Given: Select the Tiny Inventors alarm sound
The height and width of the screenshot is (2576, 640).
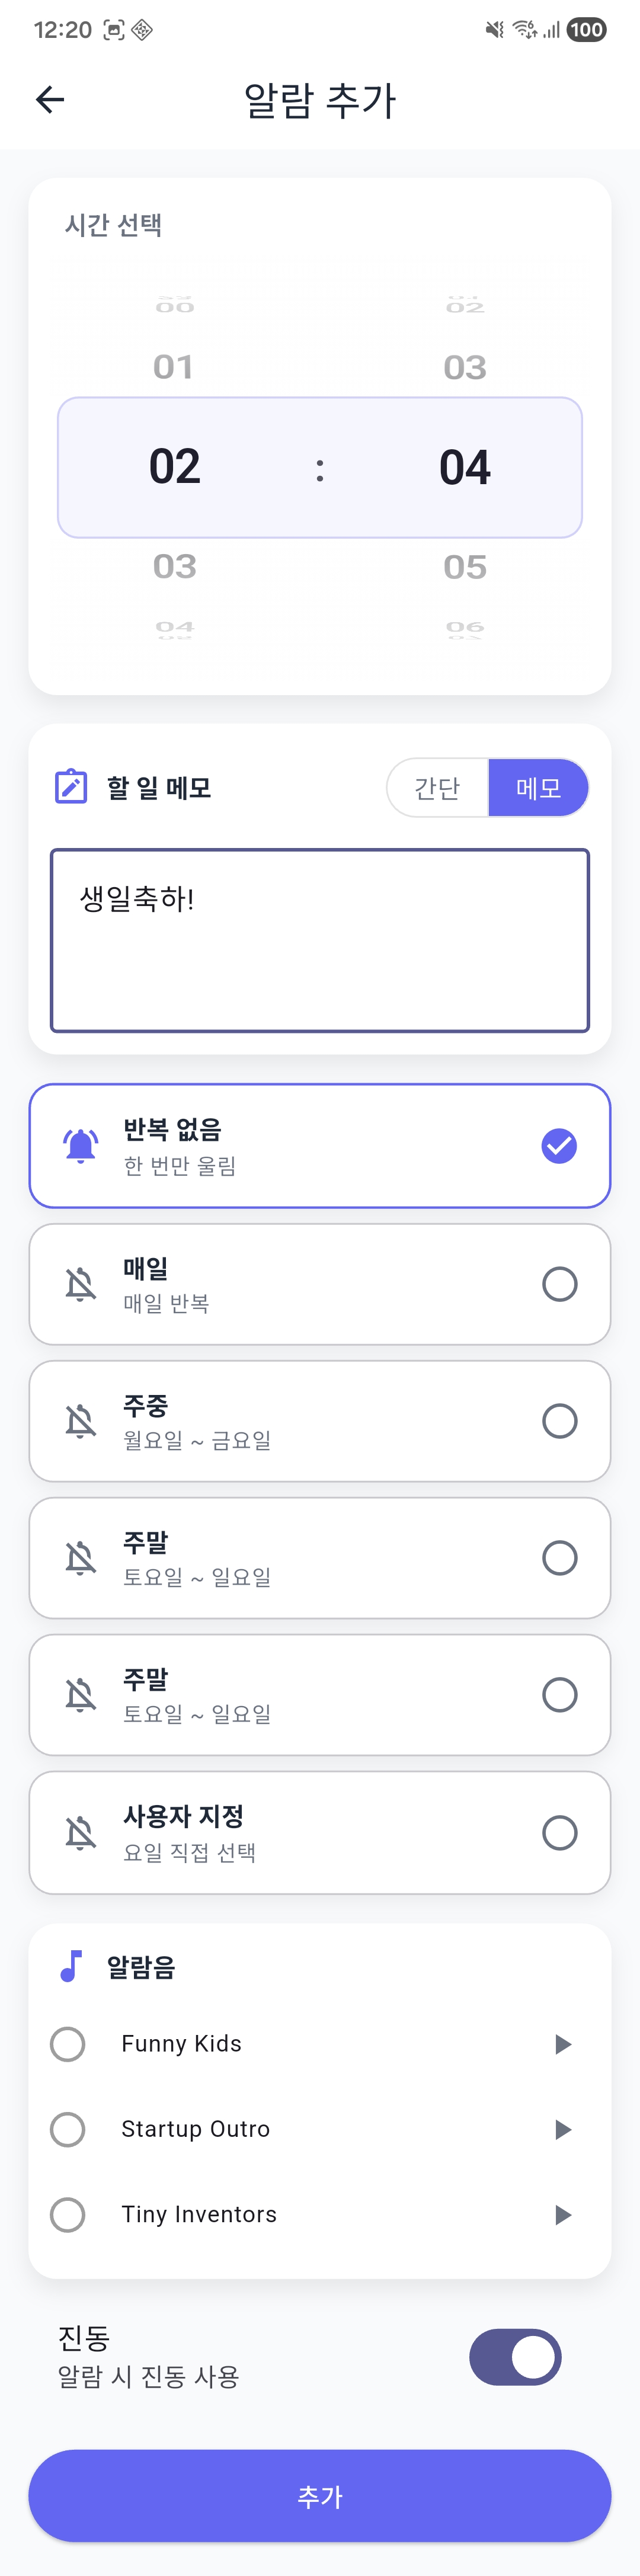Looking at the screenshot, I should coord(67,2214).
